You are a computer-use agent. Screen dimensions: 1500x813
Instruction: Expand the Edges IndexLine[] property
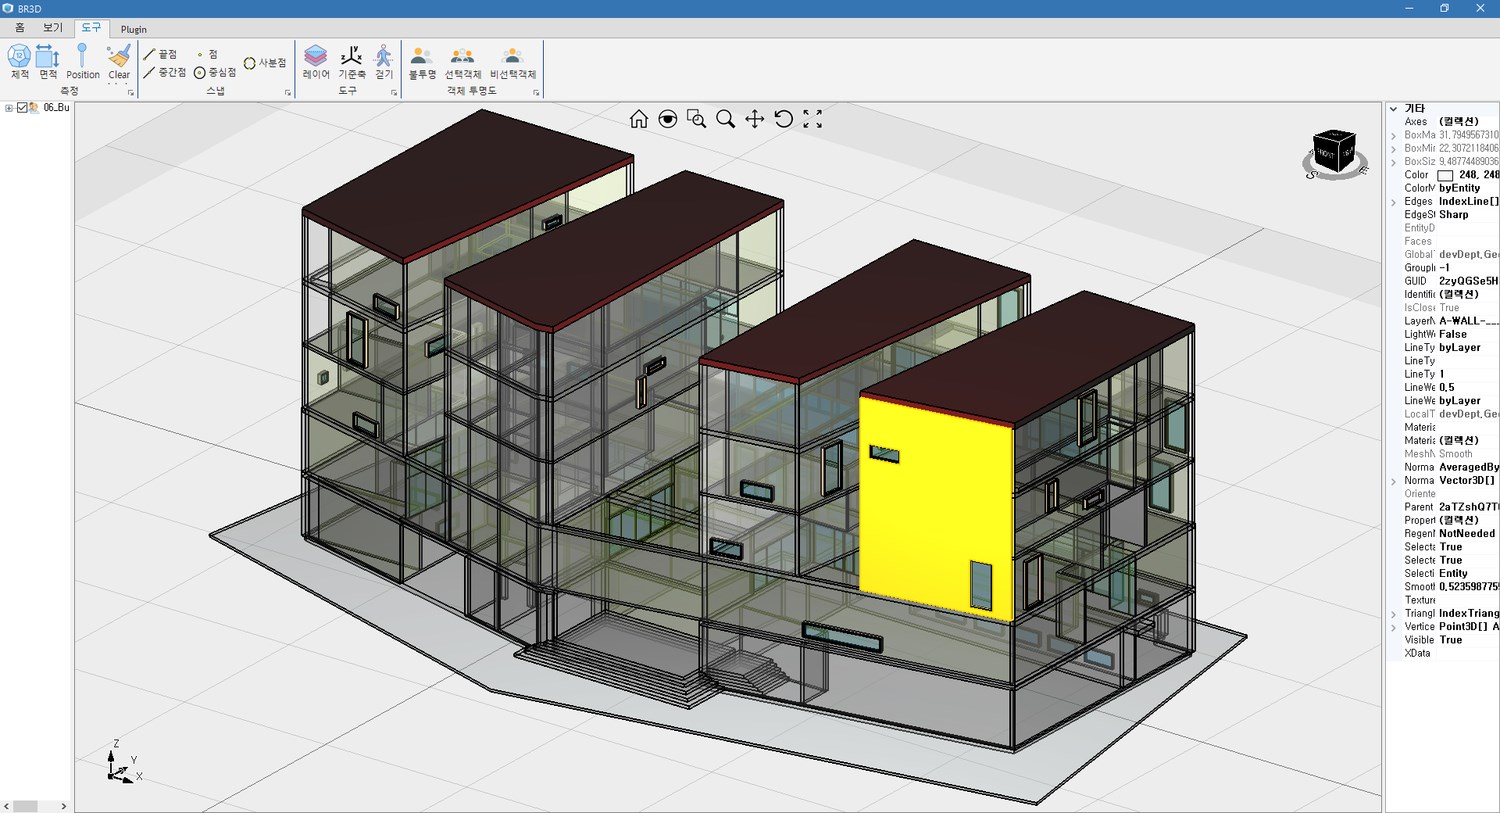(1393, 201)
